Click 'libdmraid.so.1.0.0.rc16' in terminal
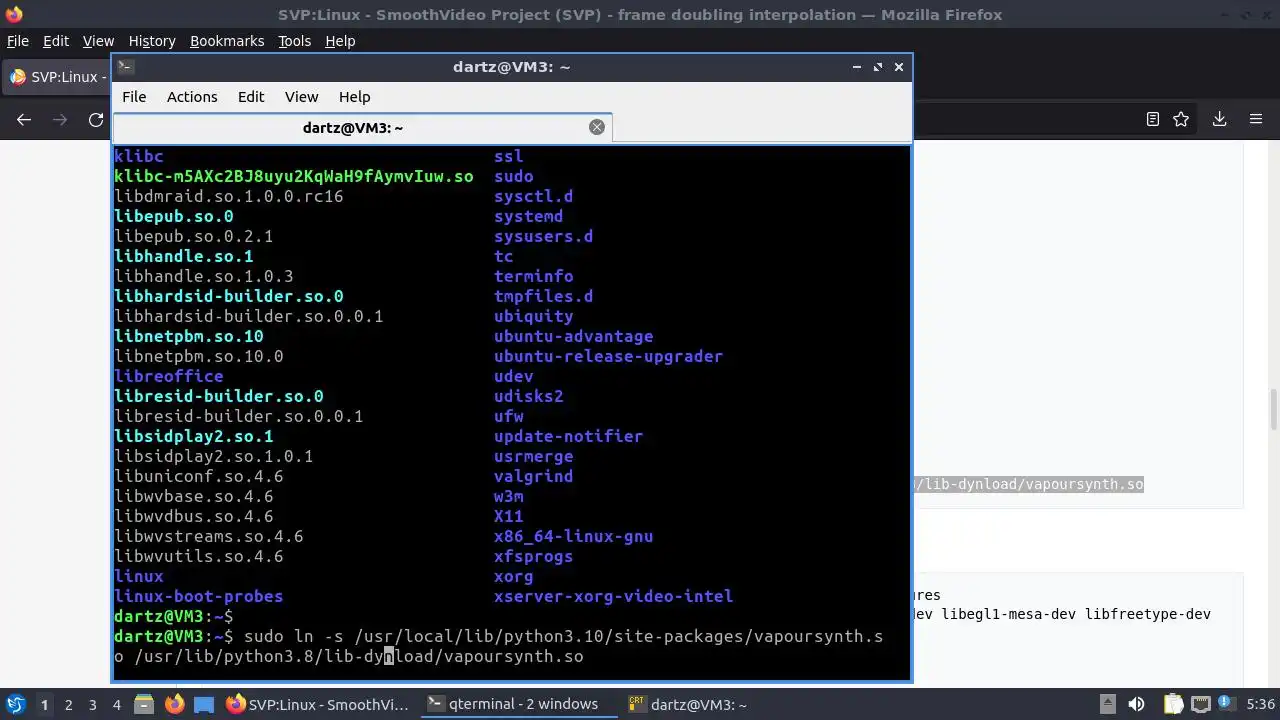1280x720 pixels. tap(229, 196)
